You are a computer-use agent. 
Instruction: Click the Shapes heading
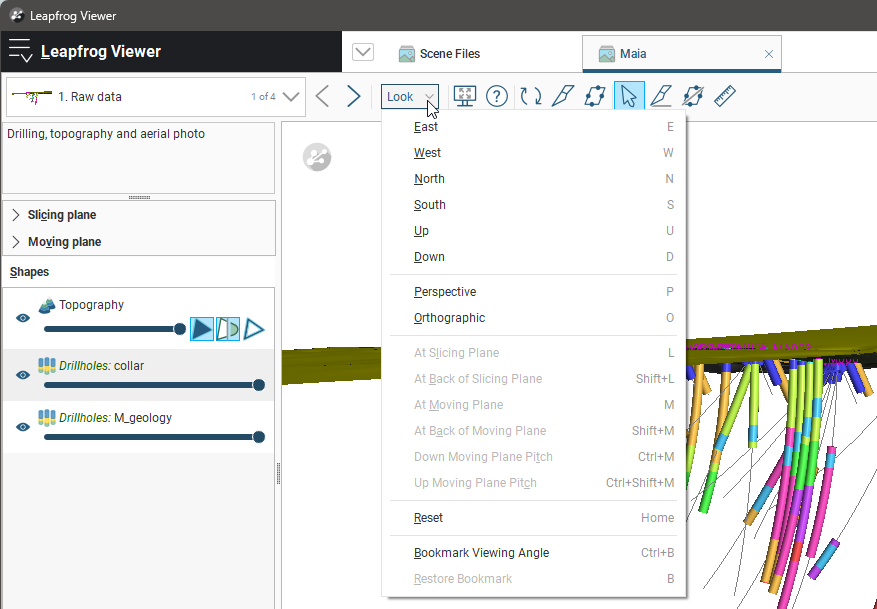[29, 272]
